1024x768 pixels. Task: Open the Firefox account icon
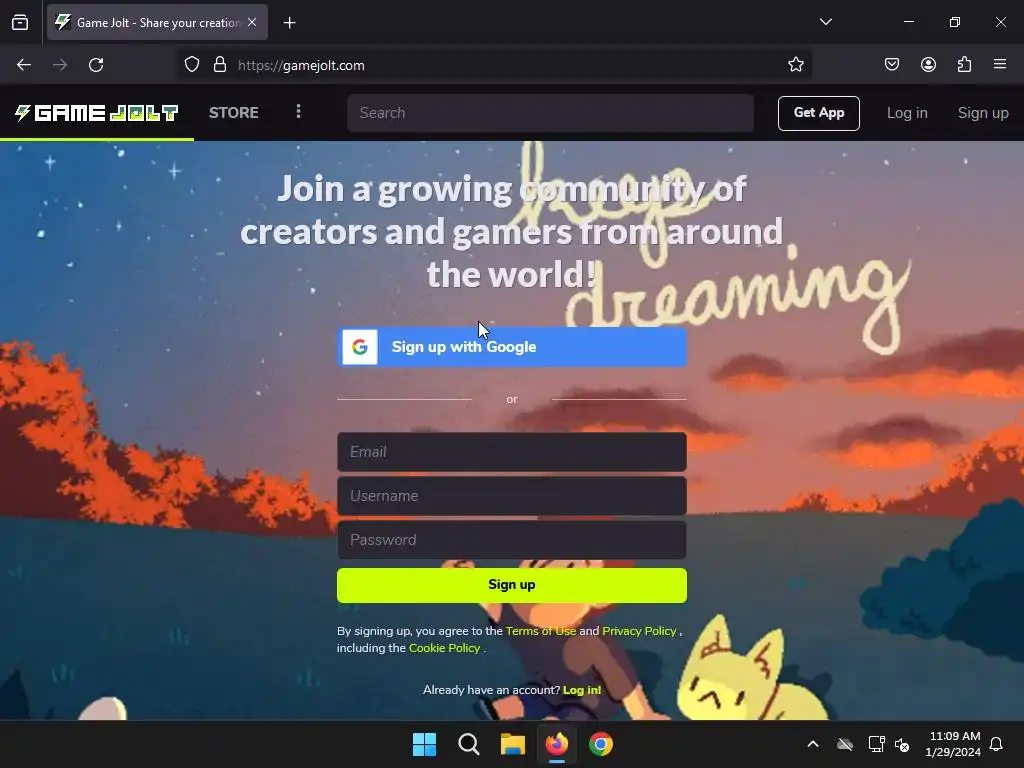coord(928,64)
